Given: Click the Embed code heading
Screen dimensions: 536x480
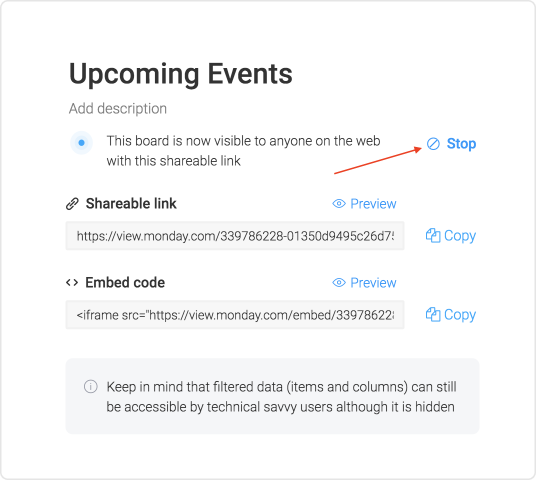Looking at the screenshot, I should pyautogui.click(x=125, y=283).
